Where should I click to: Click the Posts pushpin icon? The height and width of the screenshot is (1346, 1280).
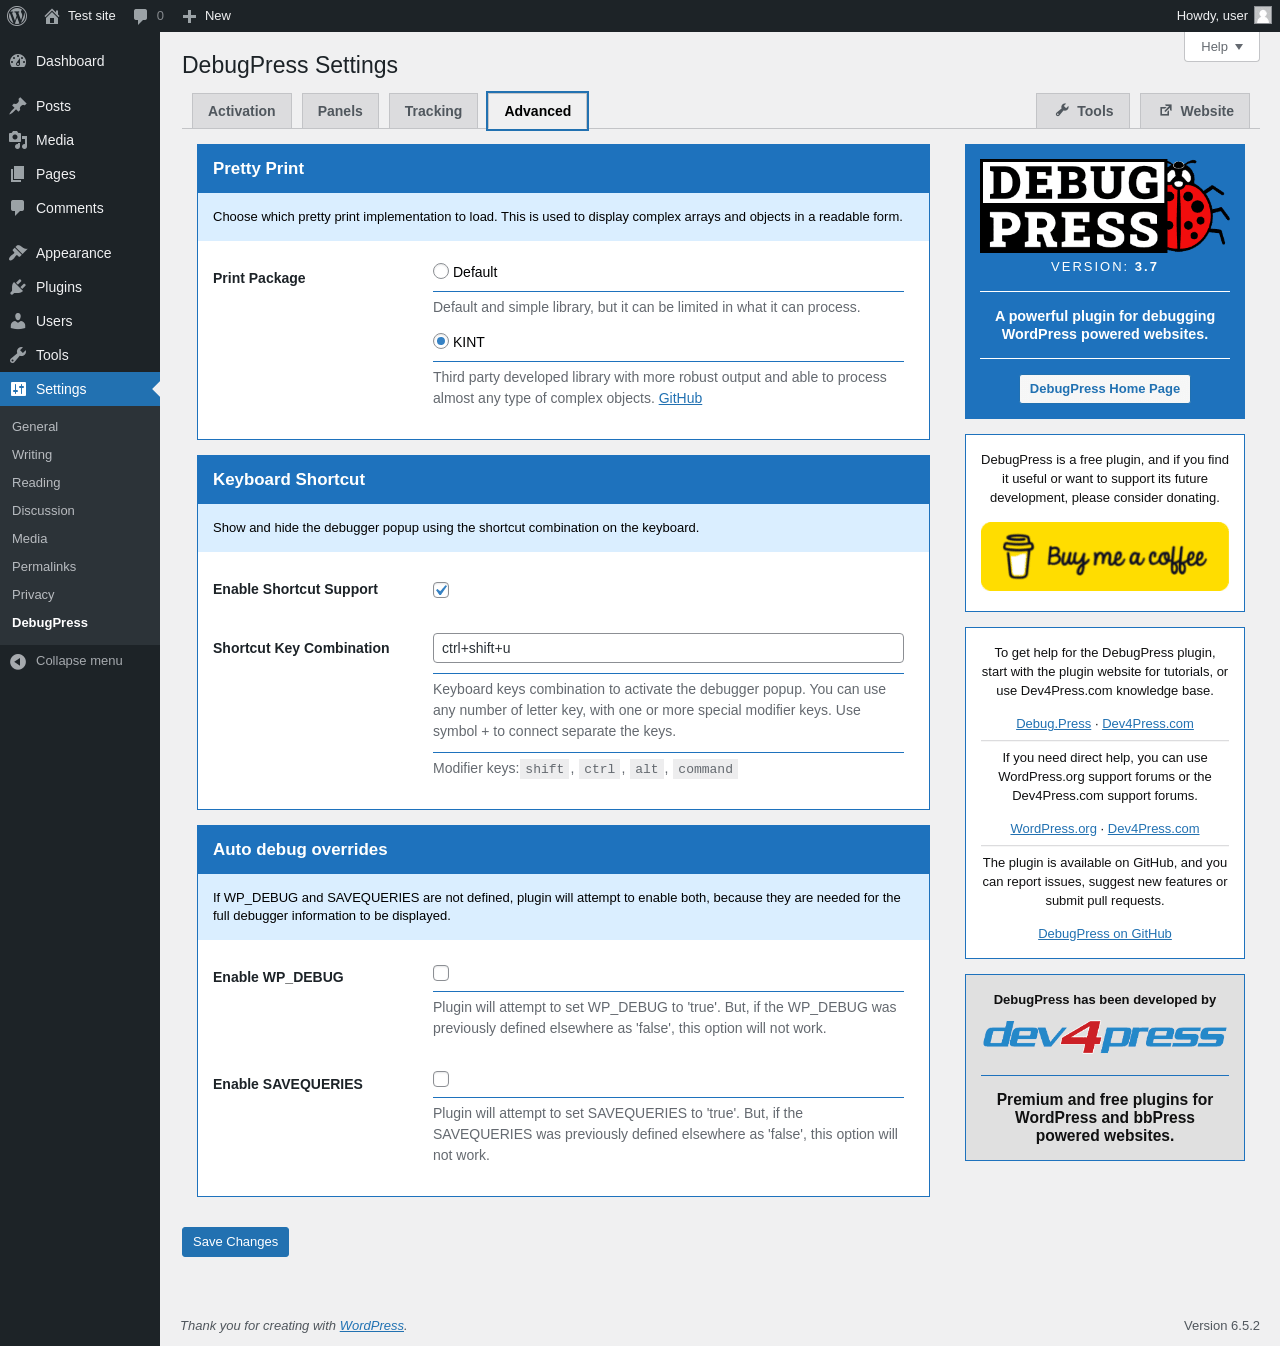pos(18,106)
